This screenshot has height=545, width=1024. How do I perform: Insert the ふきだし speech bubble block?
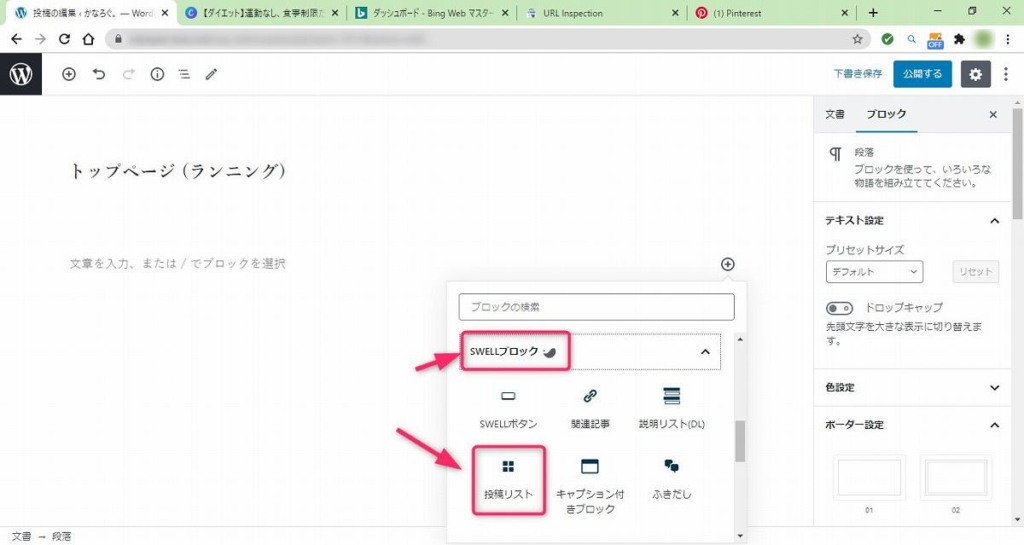click(671, 477)
